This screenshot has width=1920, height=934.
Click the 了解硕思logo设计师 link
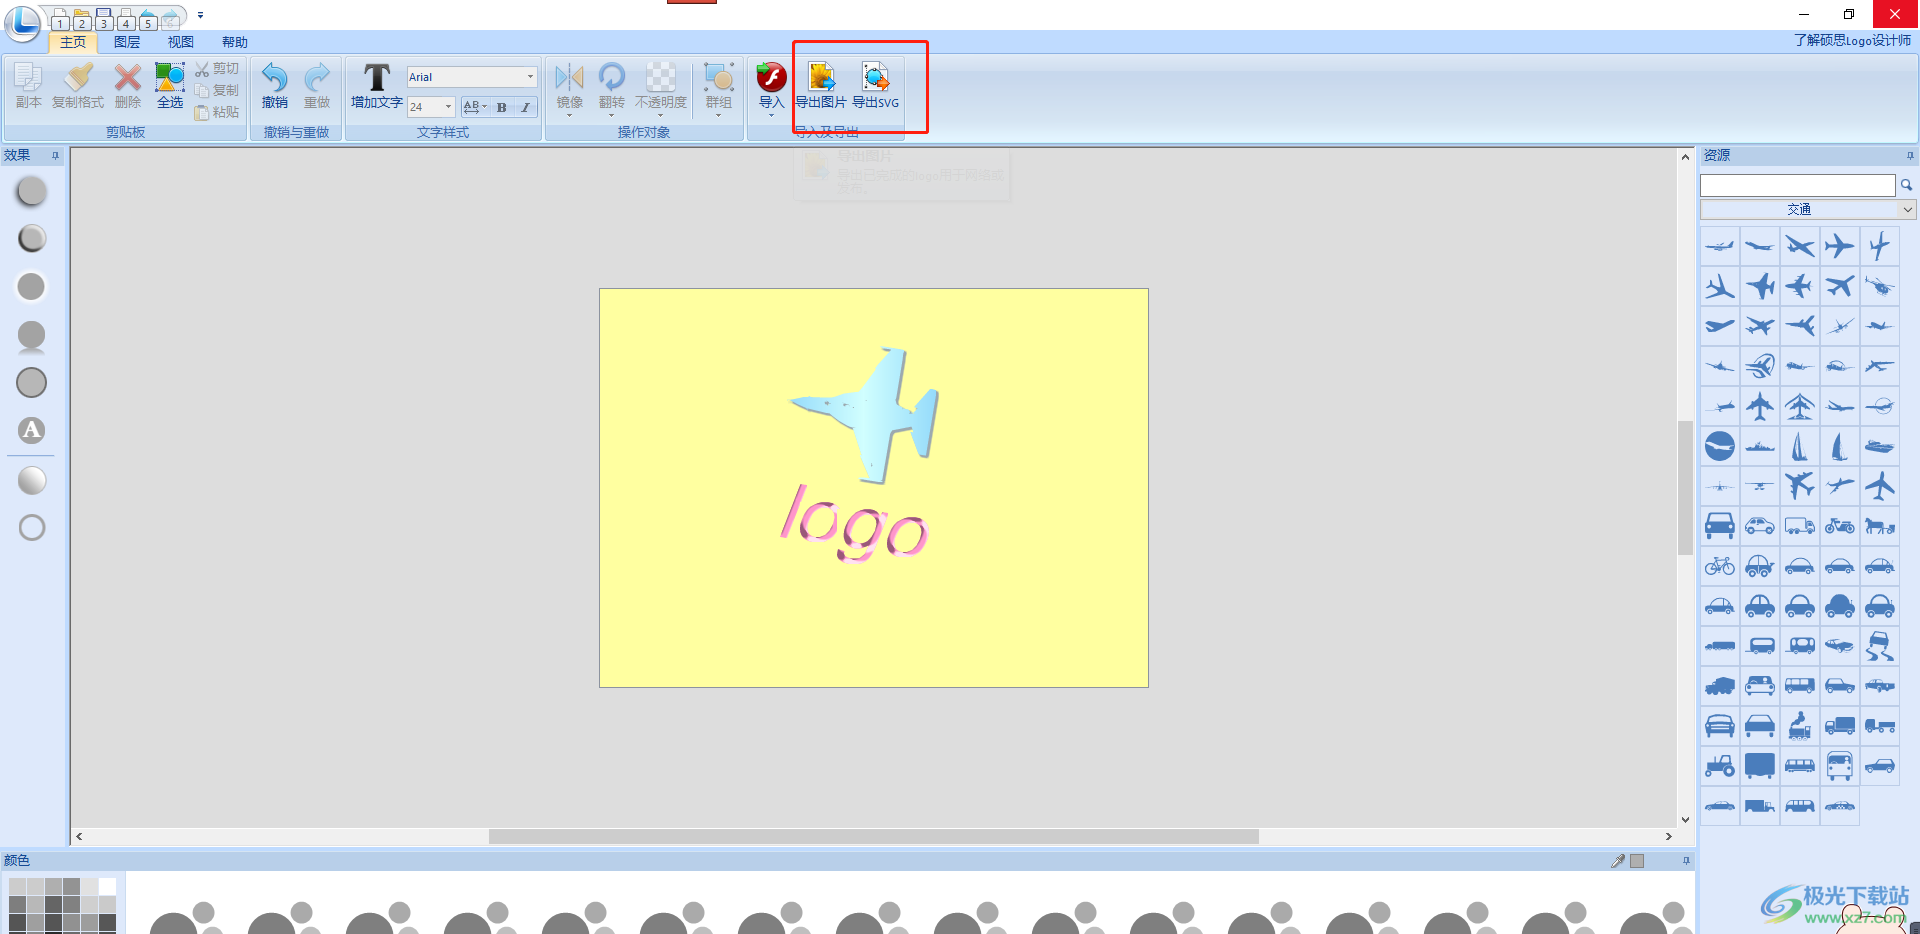pos(1852,40)
